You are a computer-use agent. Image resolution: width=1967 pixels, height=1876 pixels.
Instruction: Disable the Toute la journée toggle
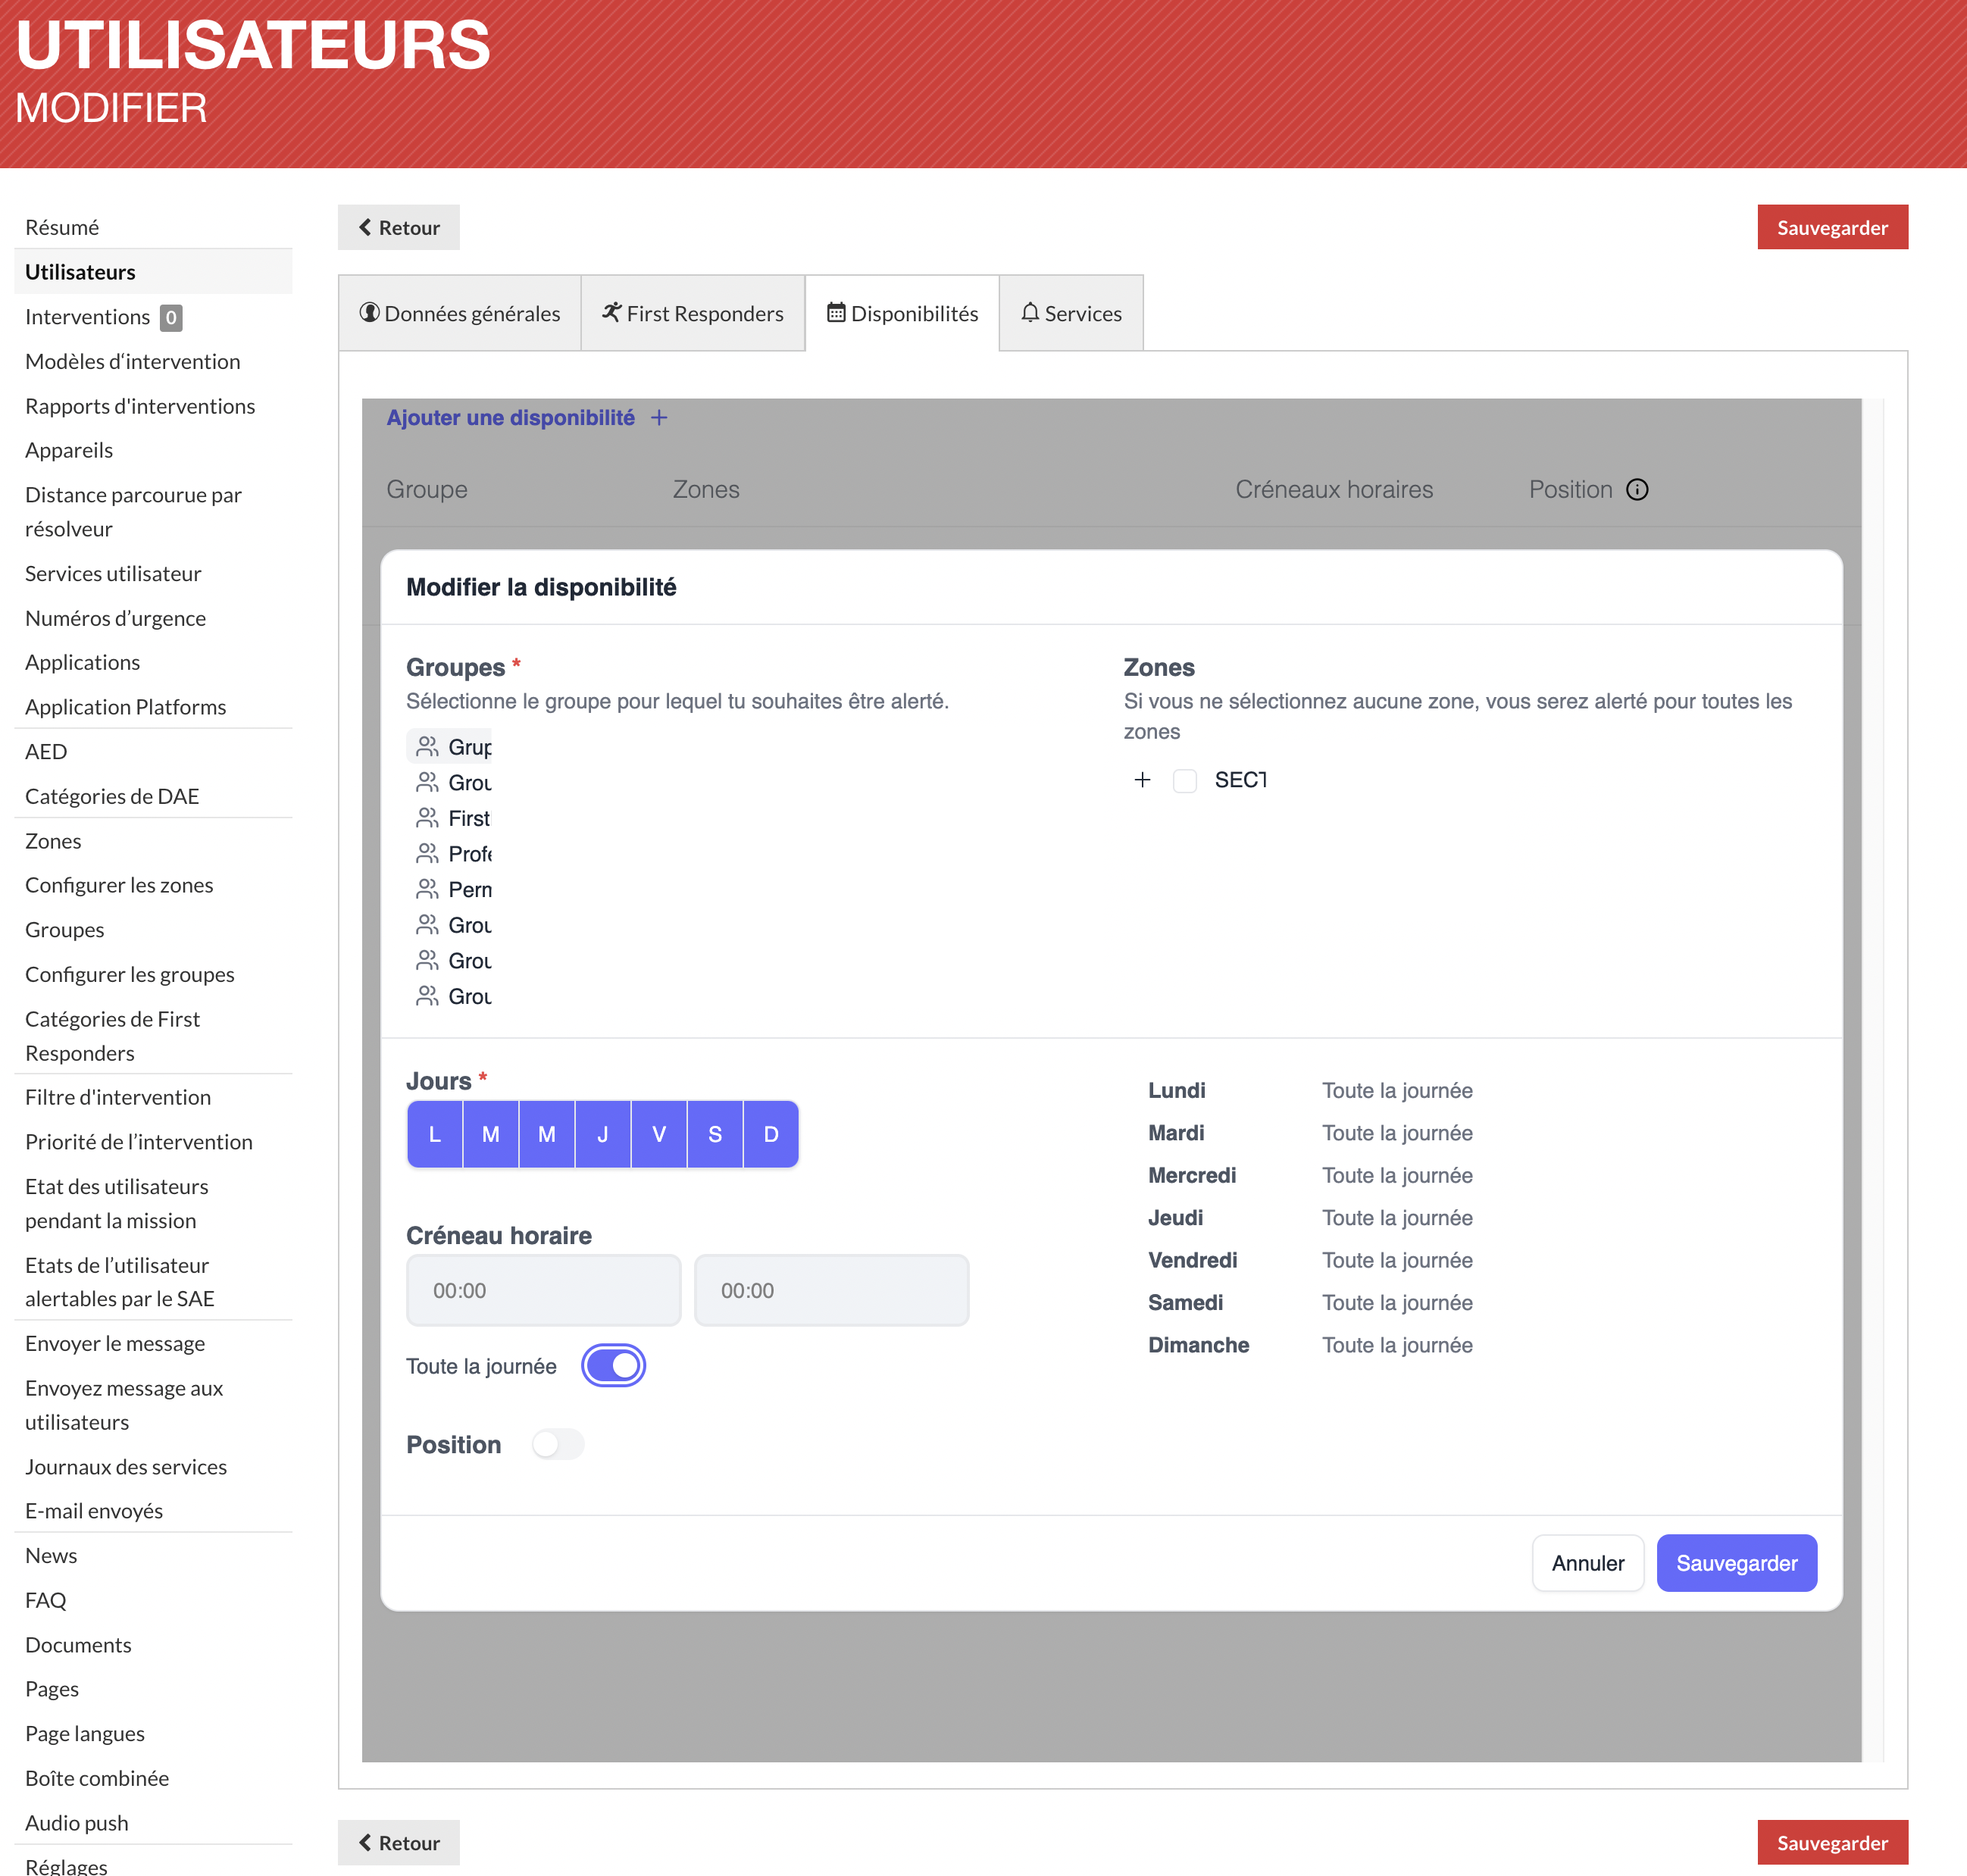click(613, 1365)
